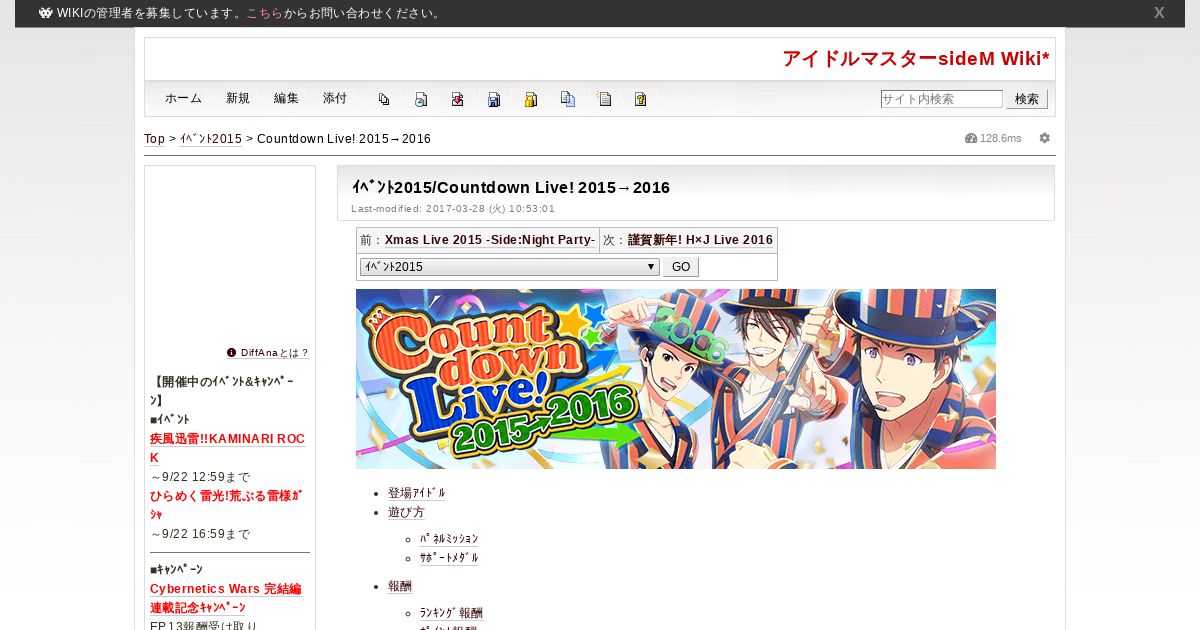Image resolution: width=1200 pixels, height=630 pixels.
Task: Jump to ｻﾎﾟｰﾄﾒﾀﾞﾙ sub-section link
Action: (449, 558)
